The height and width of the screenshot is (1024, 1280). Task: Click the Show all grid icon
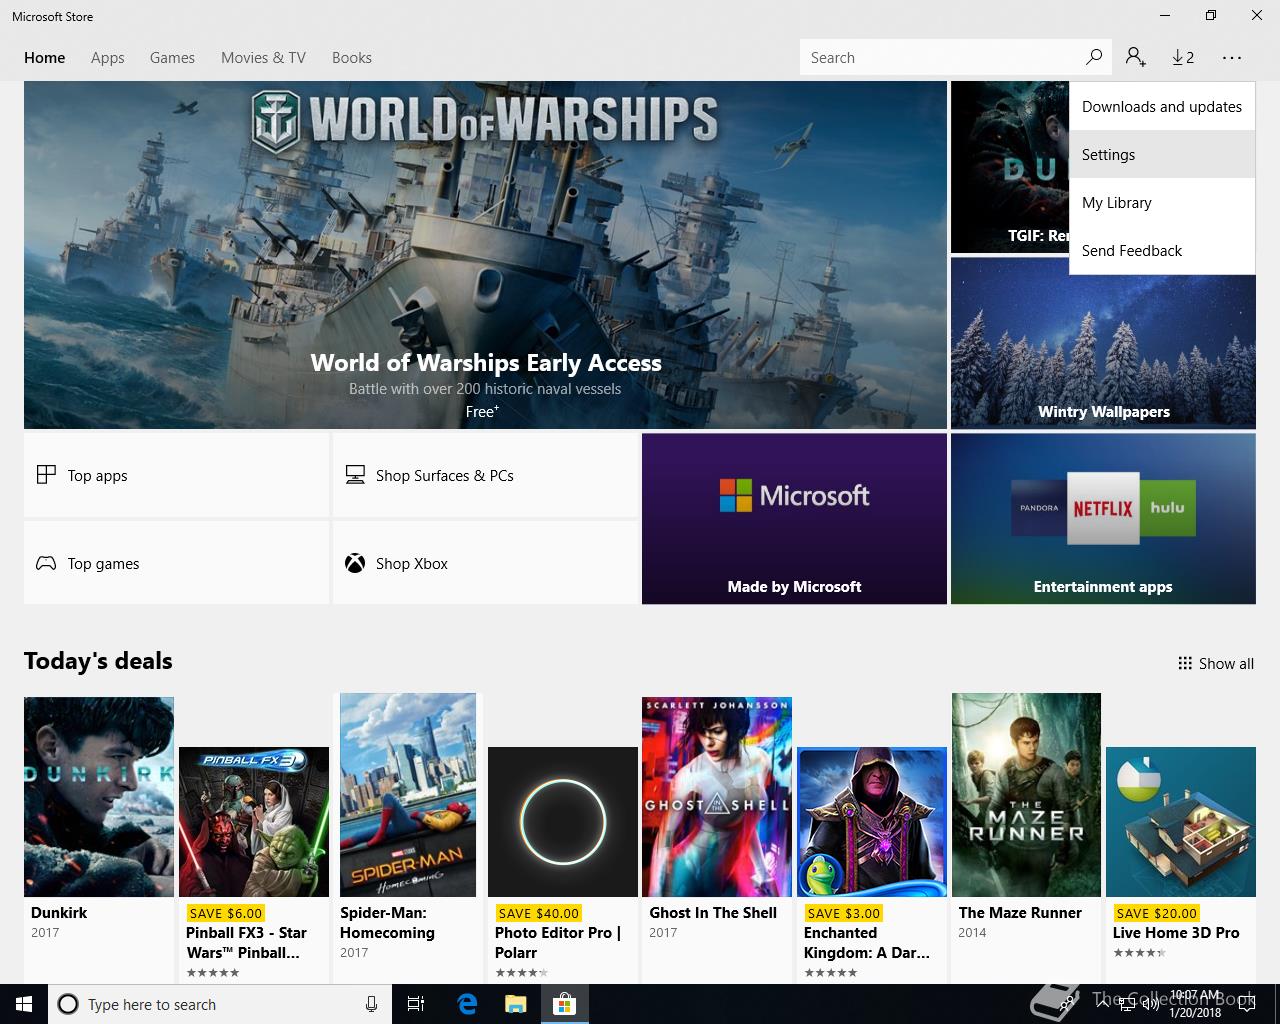(1185, 663)
